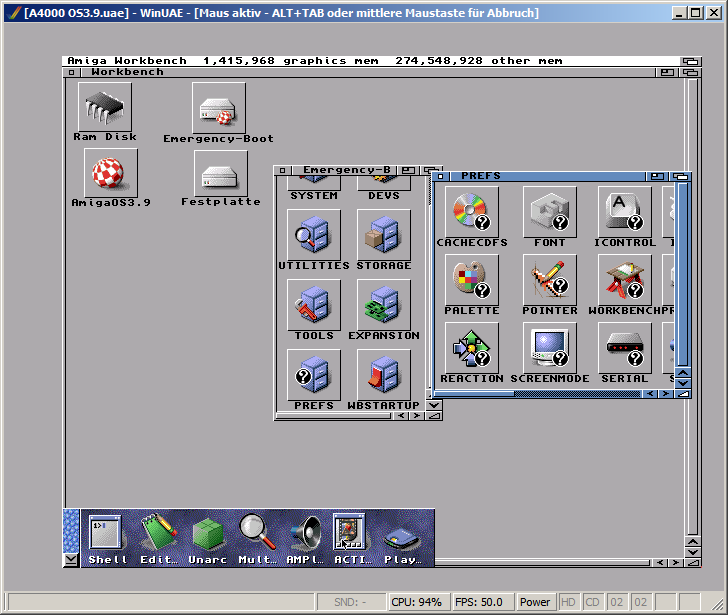Click the Workbench window zoom gadget
728x615 pixels.
[667, 72]
